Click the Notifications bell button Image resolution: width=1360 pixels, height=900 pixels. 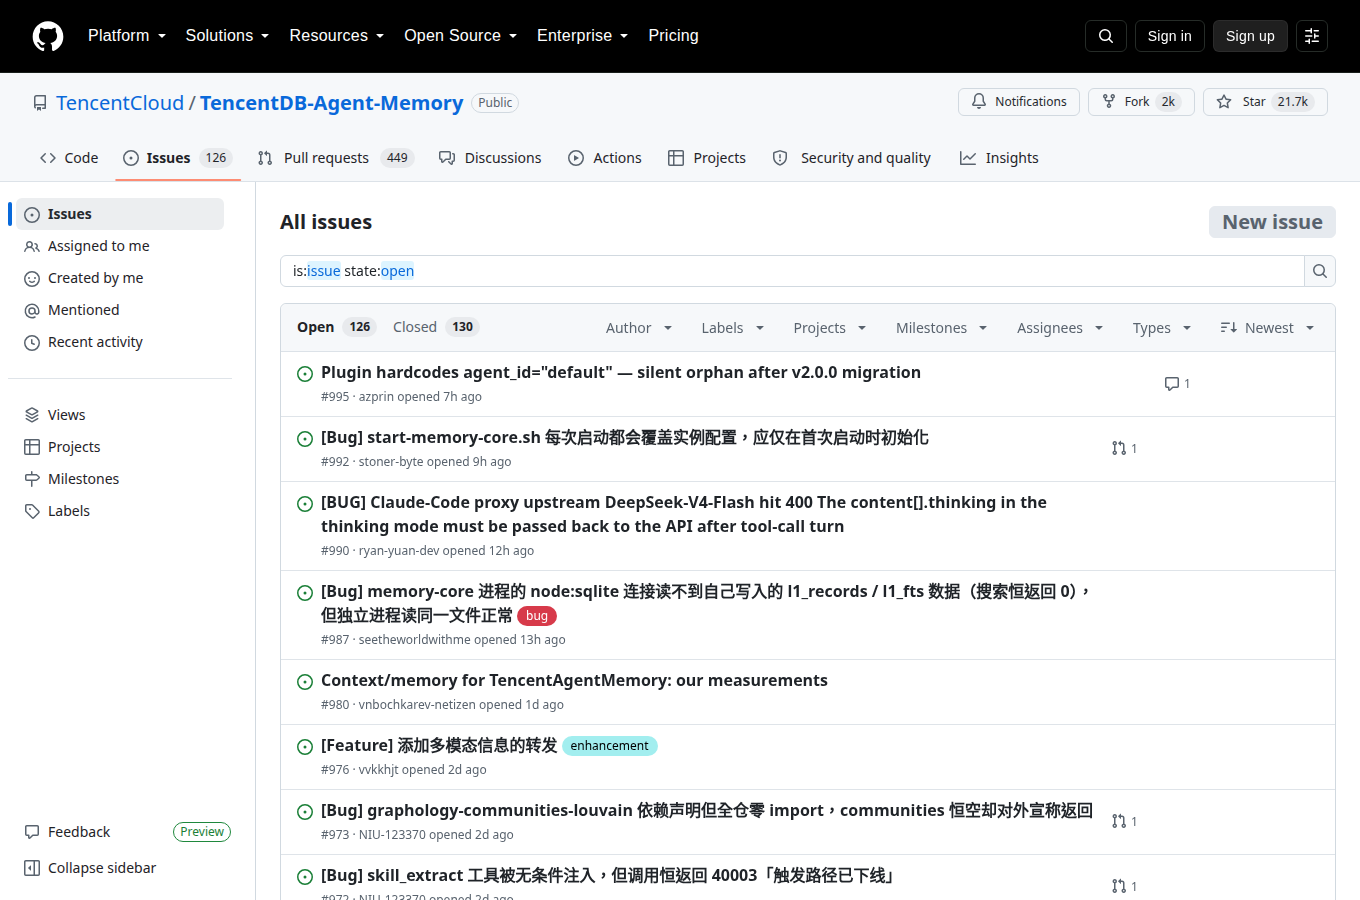1019,102
